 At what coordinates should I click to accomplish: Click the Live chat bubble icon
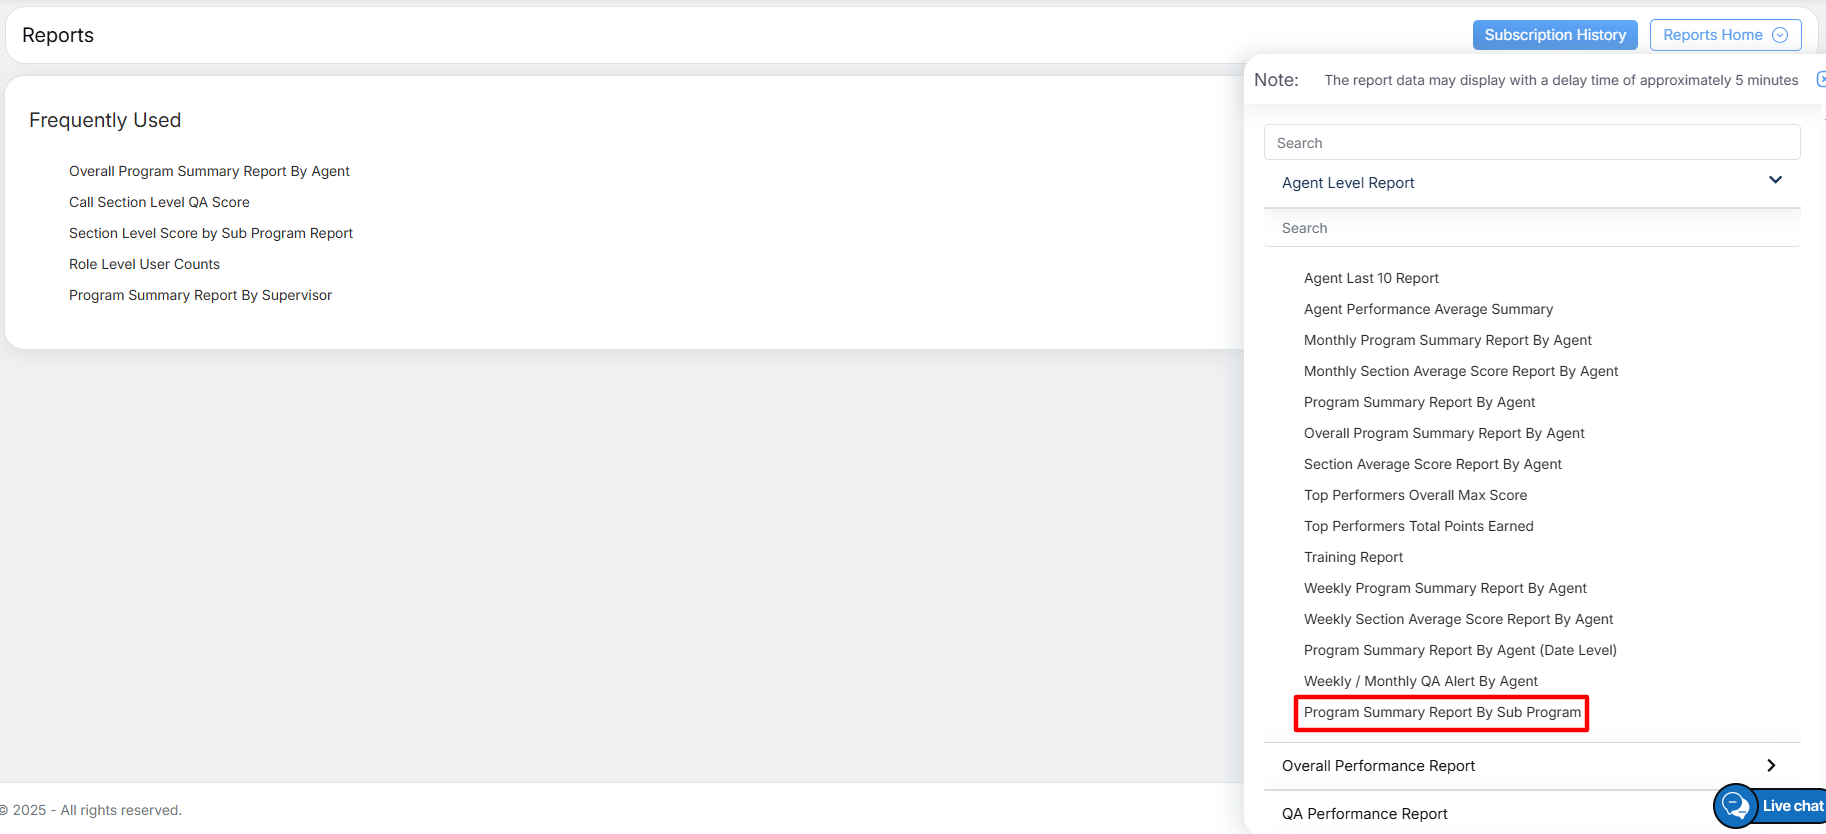(1737, 806)
